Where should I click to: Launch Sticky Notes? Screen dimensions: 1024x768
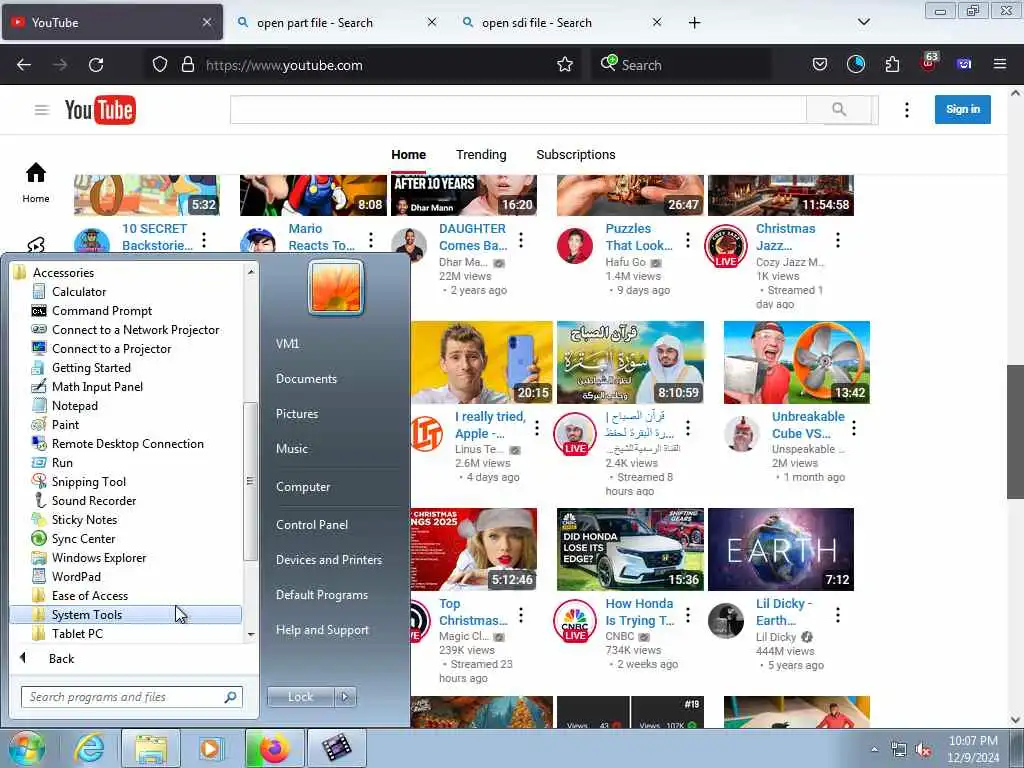[x=84, y=519]
